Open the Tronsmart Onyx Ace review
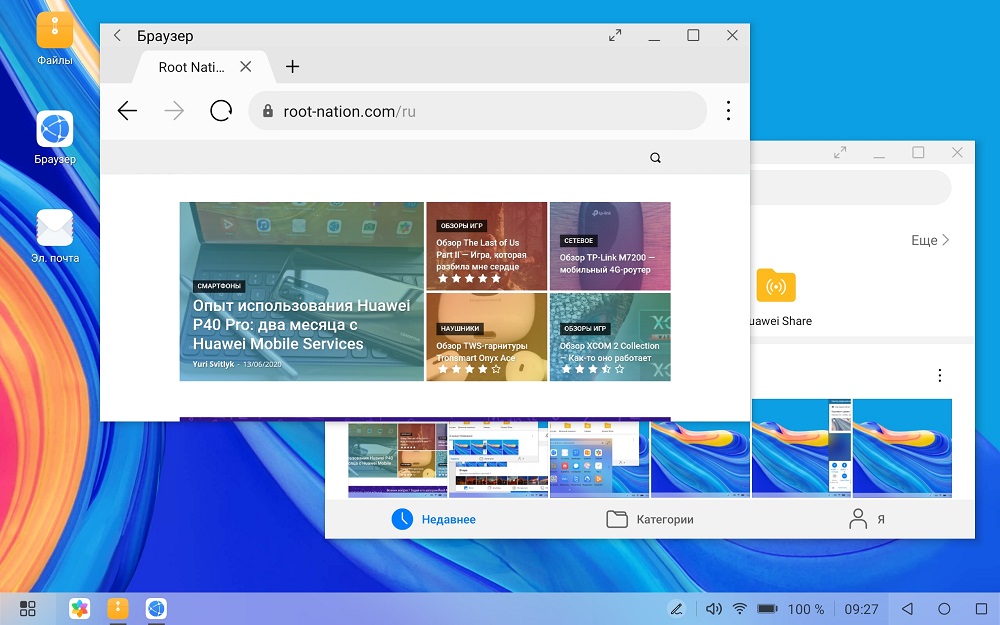Viewport: 1000px width, 625px height. pos(487,337)
